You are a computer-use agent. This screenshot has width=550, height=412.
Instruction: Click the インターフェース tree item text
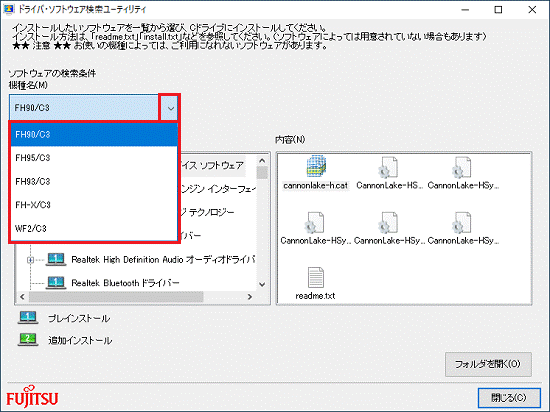pyautogui.click(x=219, y=189)
